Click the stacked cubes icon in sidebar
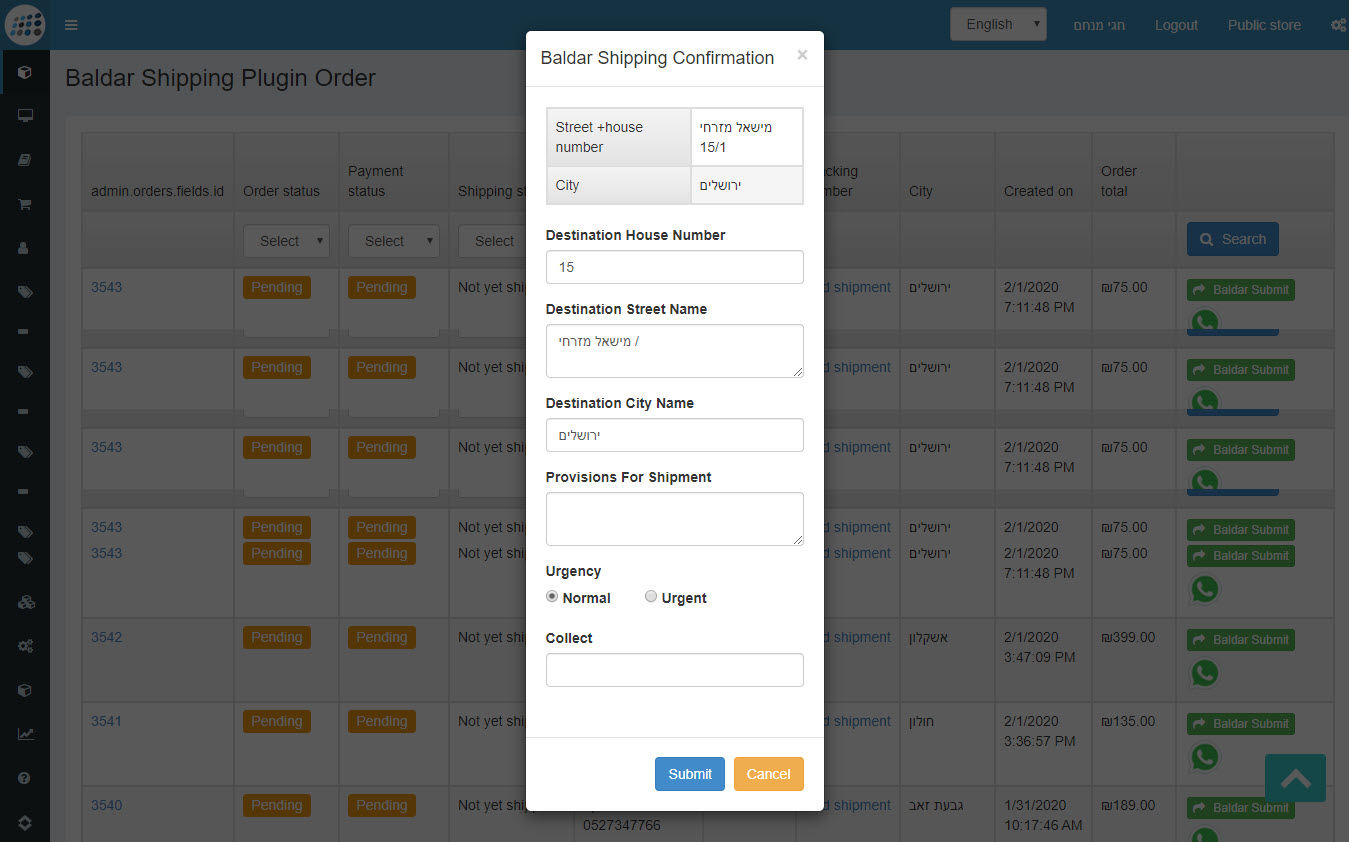This screenshot has width=1349, height=842. tap(25, 602)
